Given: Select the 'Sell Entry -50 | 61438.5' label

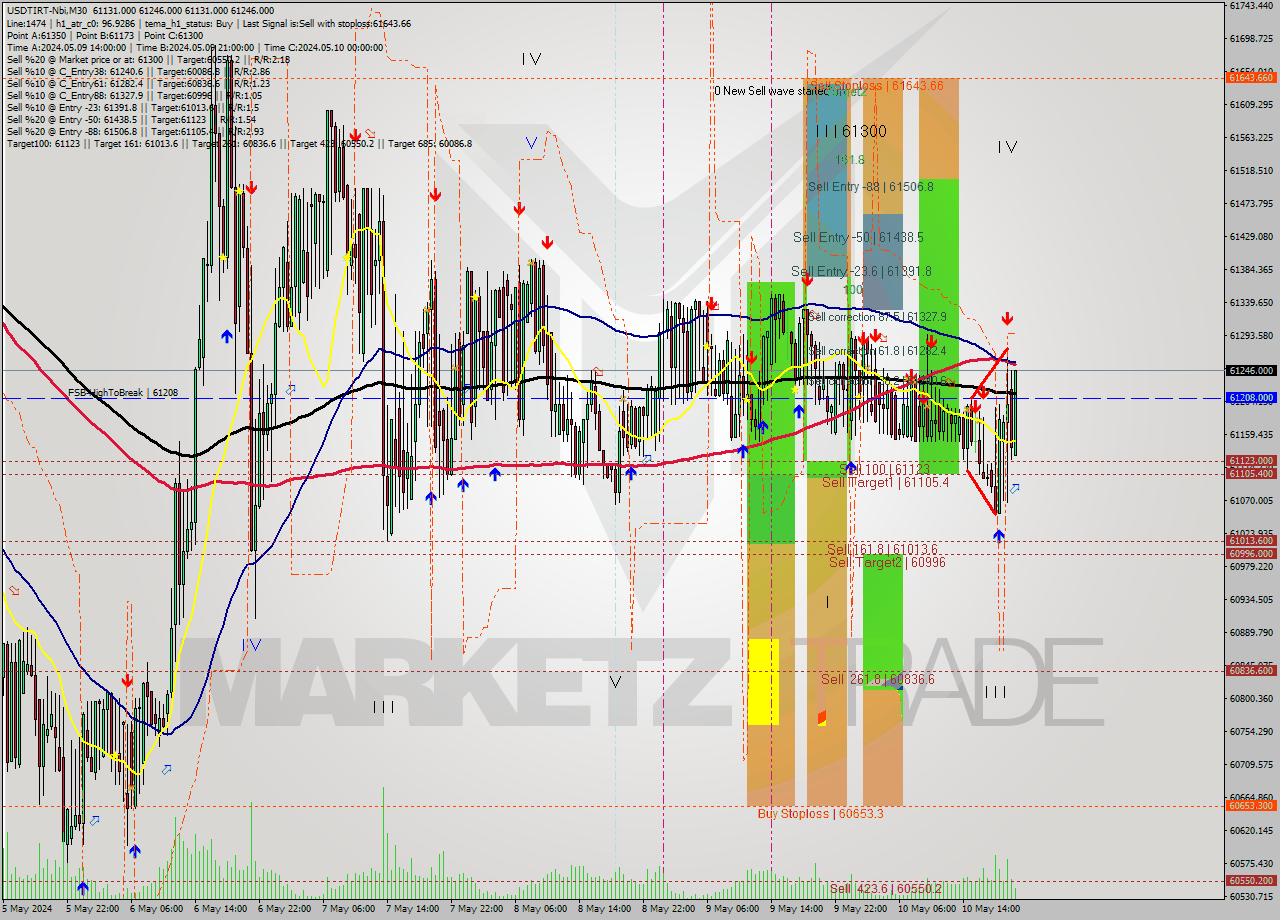Looking at the screenshot, I should pyautogui.click(x=858, y=238).
